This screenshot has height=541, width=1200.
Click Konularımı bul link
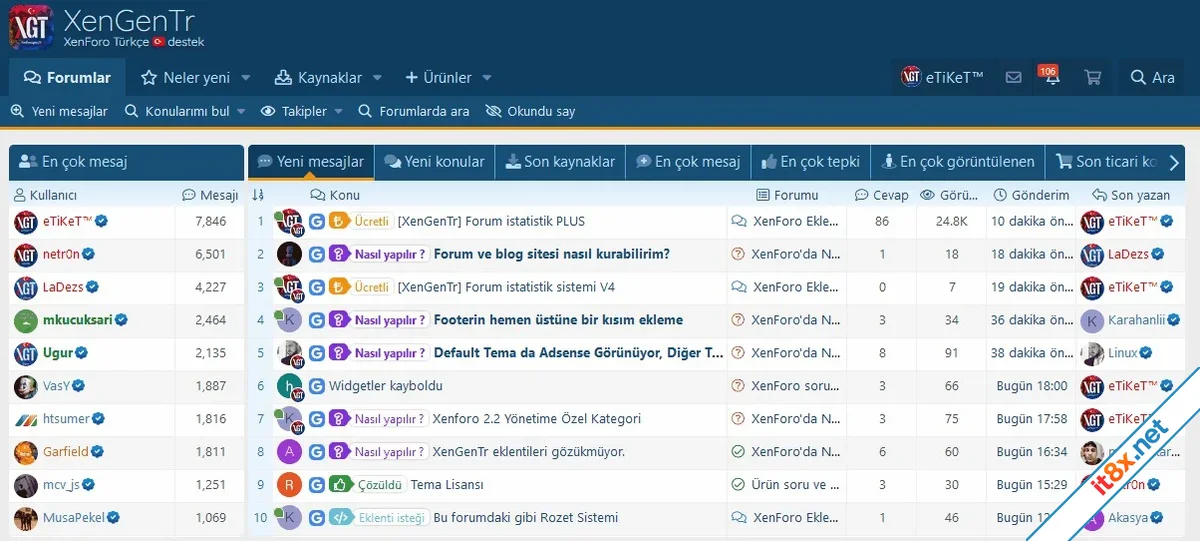tap(178, 111)
